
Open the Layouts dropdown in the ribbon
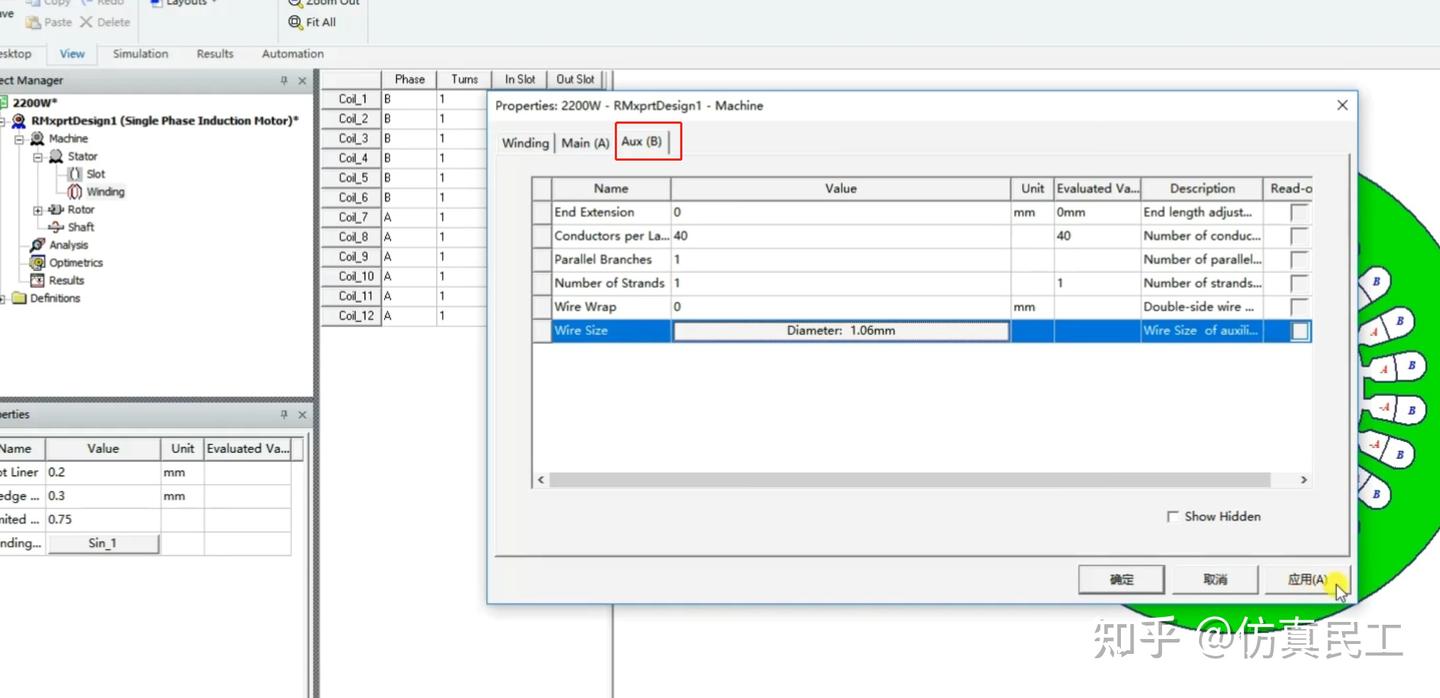[x=184, y=3]
